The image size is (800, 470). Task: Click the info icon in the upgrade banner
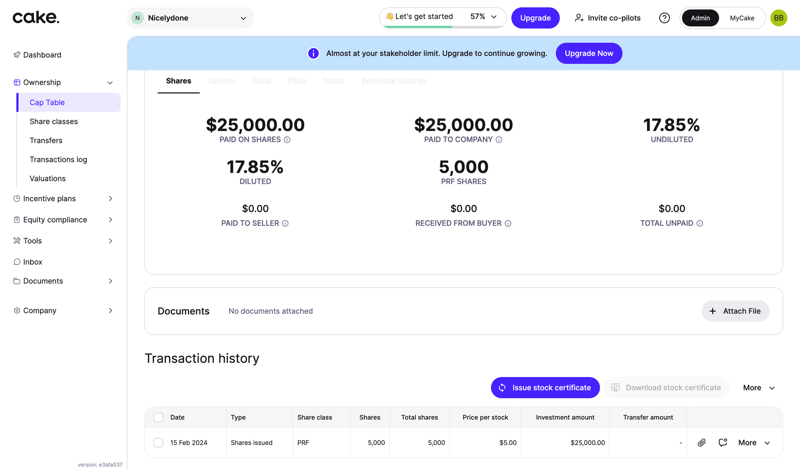(313, 53)
